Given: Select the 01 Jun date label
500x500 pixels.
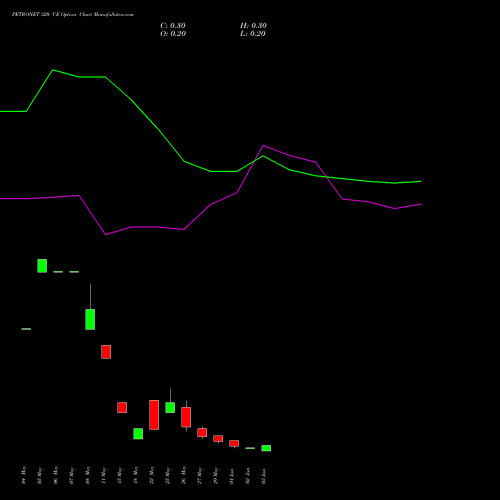Looking at the screenshot, I should tap(232, 475).
